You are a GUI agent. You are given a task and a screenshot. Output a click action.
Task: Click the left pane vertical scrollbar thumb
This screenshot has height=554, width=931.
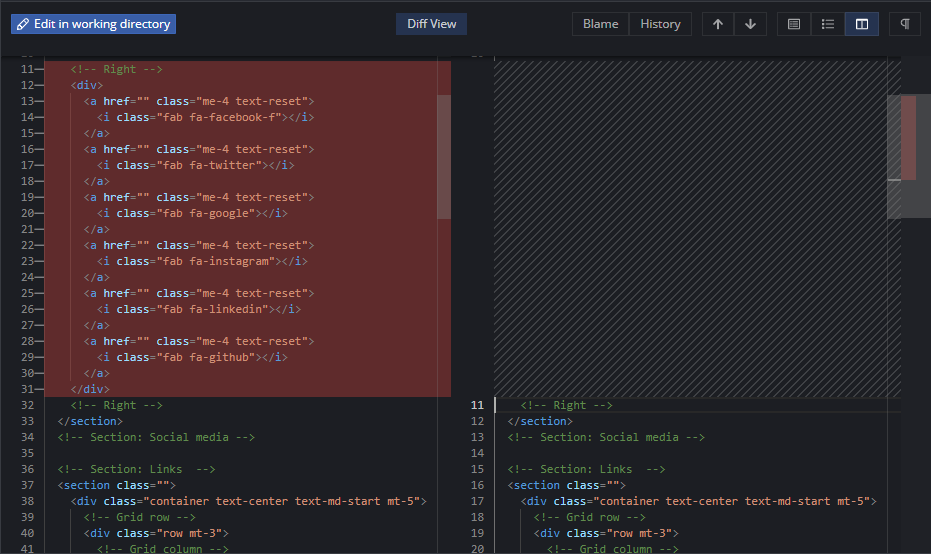444,157
